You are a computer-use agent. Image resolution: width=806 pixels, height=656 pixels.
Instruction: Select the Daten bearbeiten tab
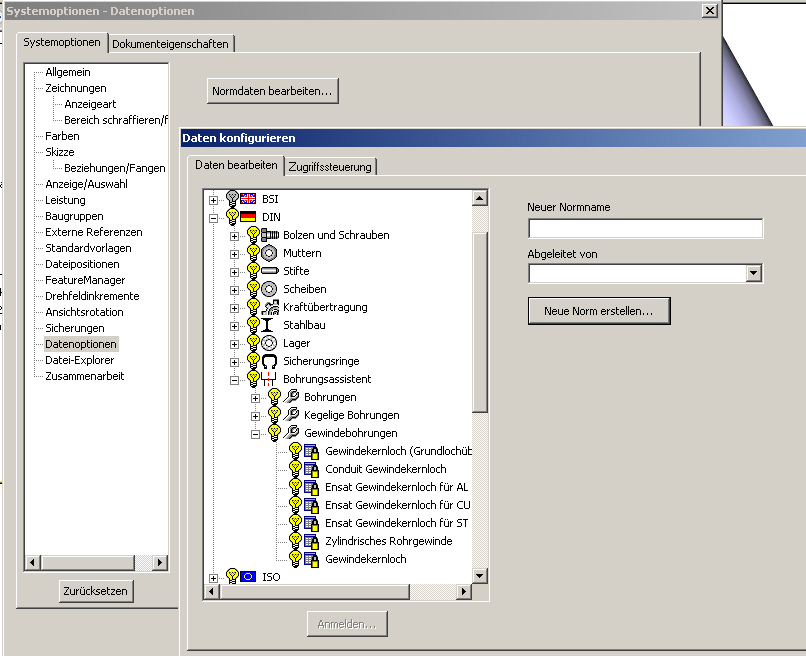click(236, 165)
